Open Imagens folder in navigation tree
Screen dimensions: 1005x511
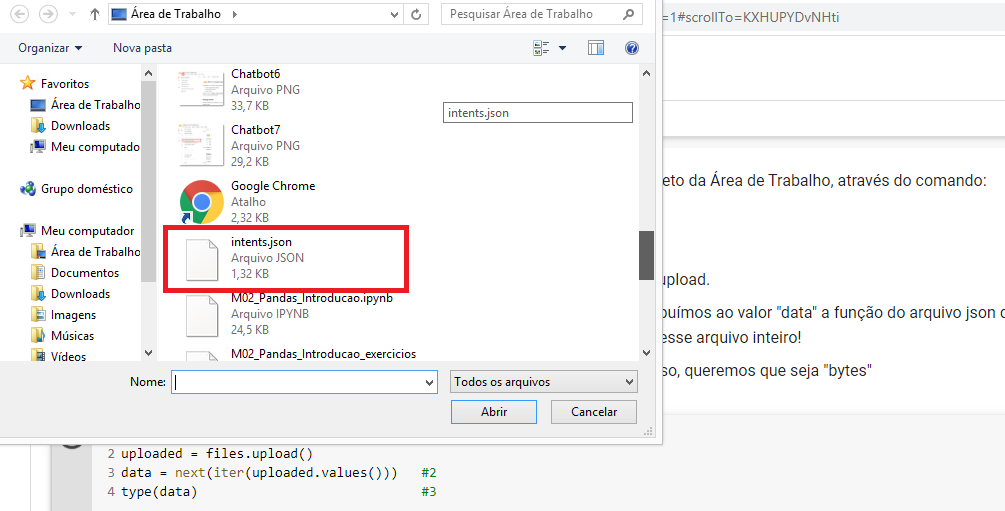63,315
